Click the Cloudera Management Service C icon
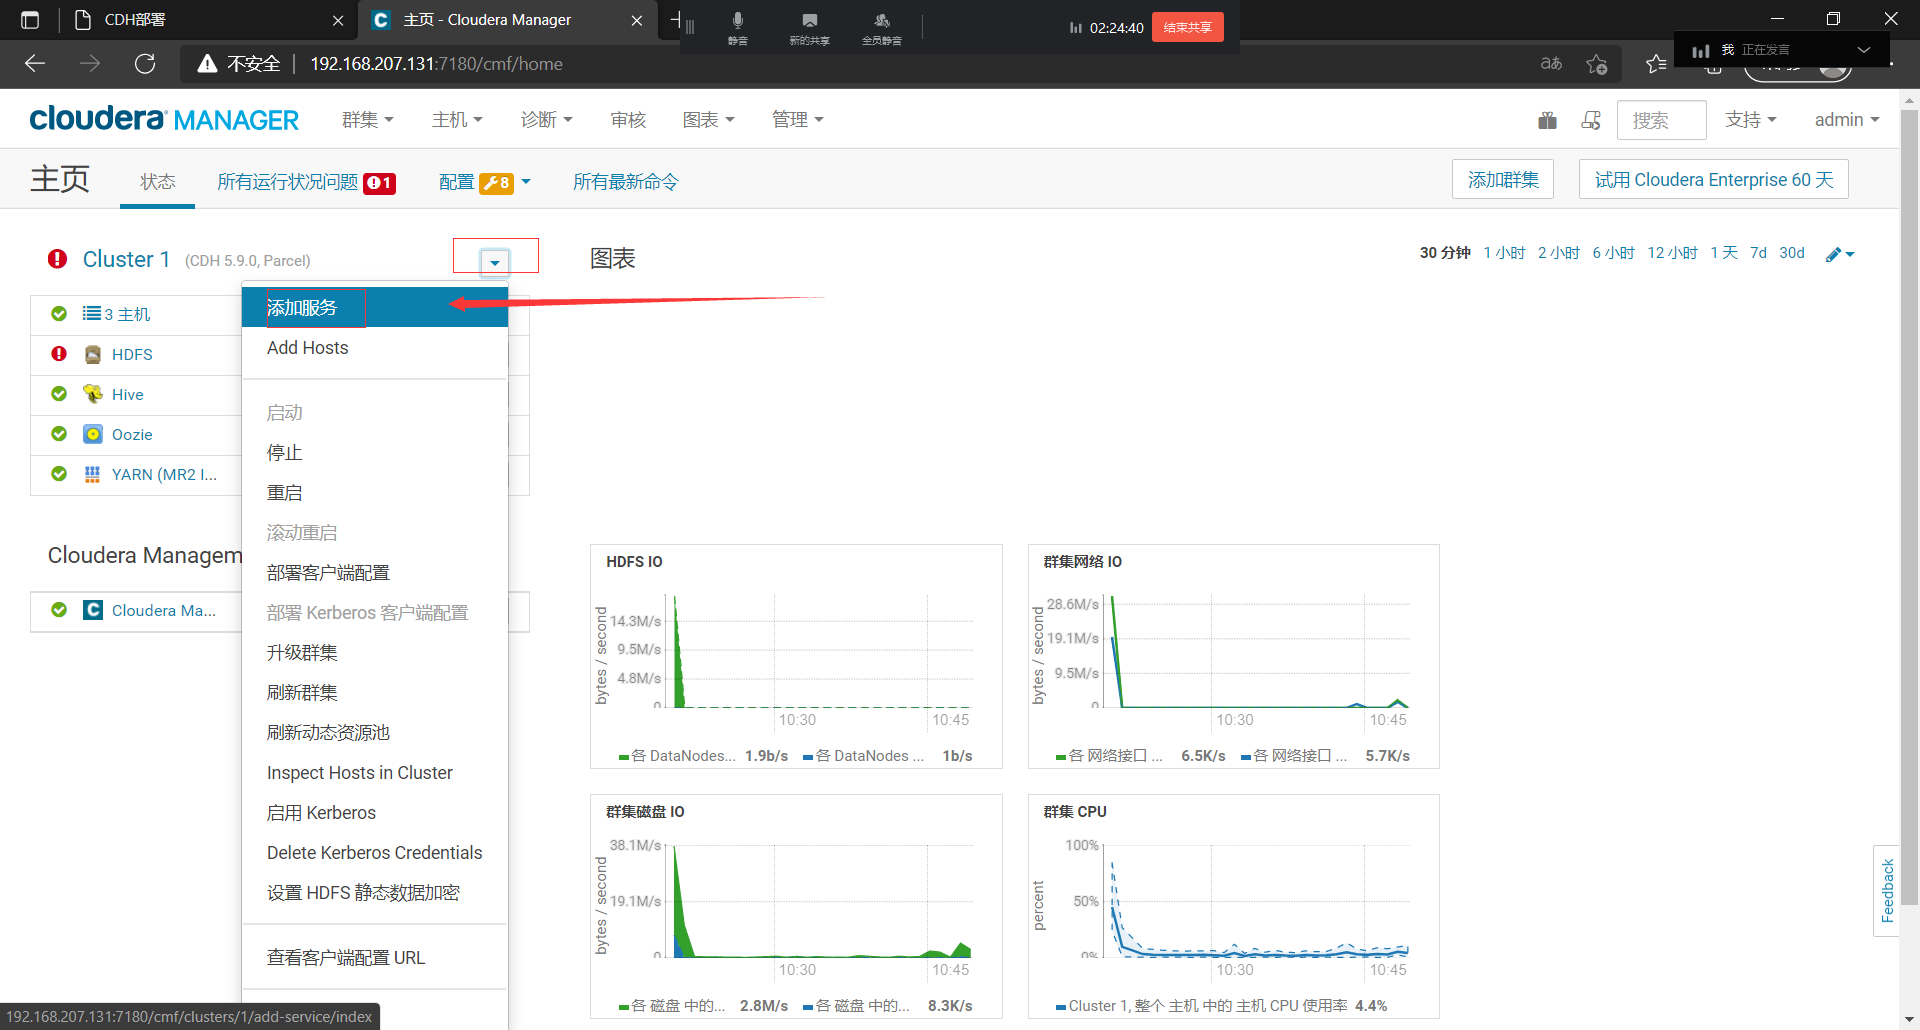Viewport: 1920px width, 1030px height. [93, 610]
